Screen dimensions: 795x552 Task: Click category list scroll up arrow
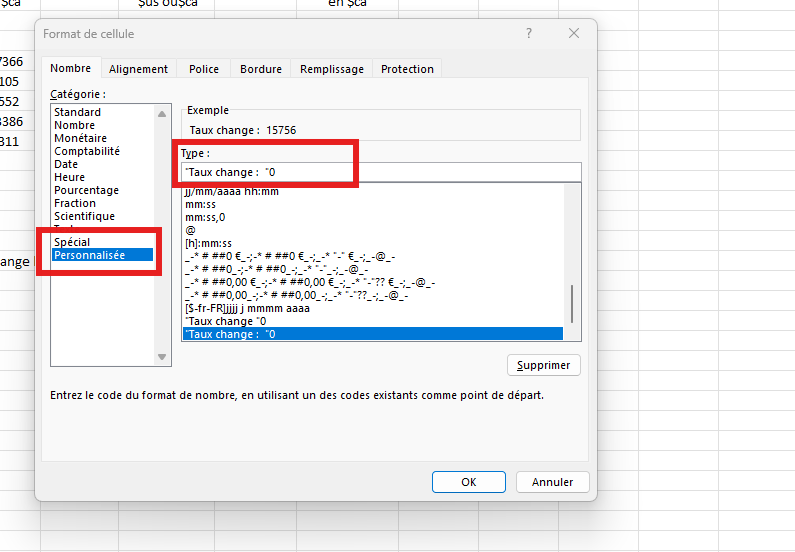[x=163, y=113]
